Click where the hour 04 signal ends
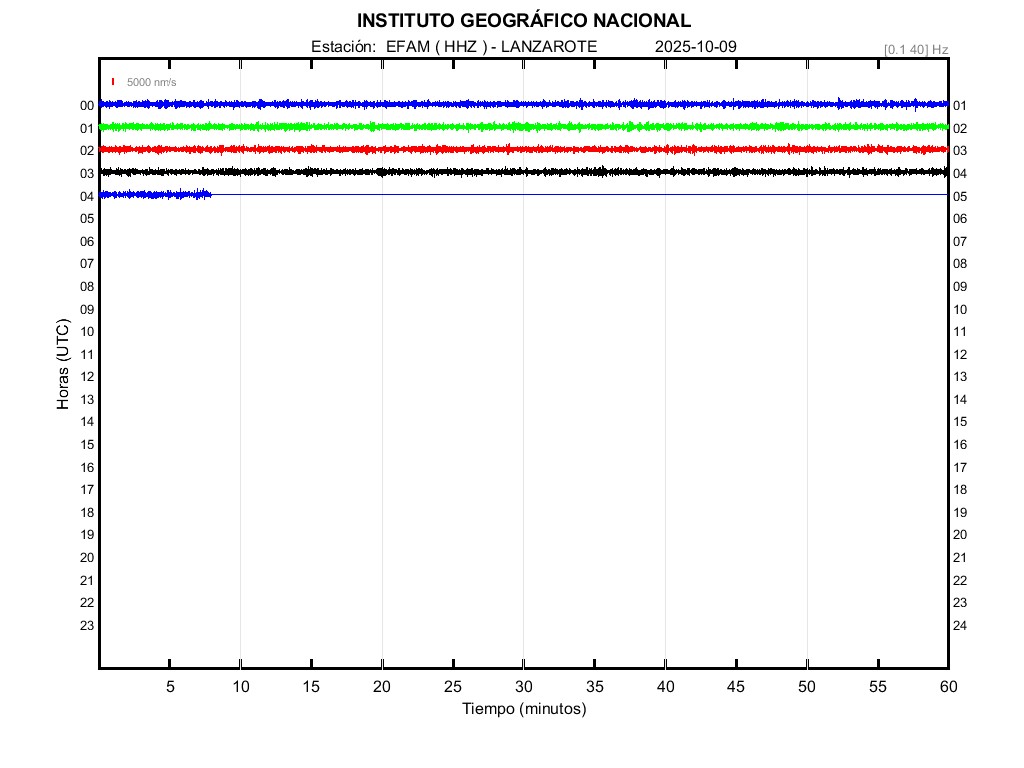The image size is (1024, 768). coord(211,194)
